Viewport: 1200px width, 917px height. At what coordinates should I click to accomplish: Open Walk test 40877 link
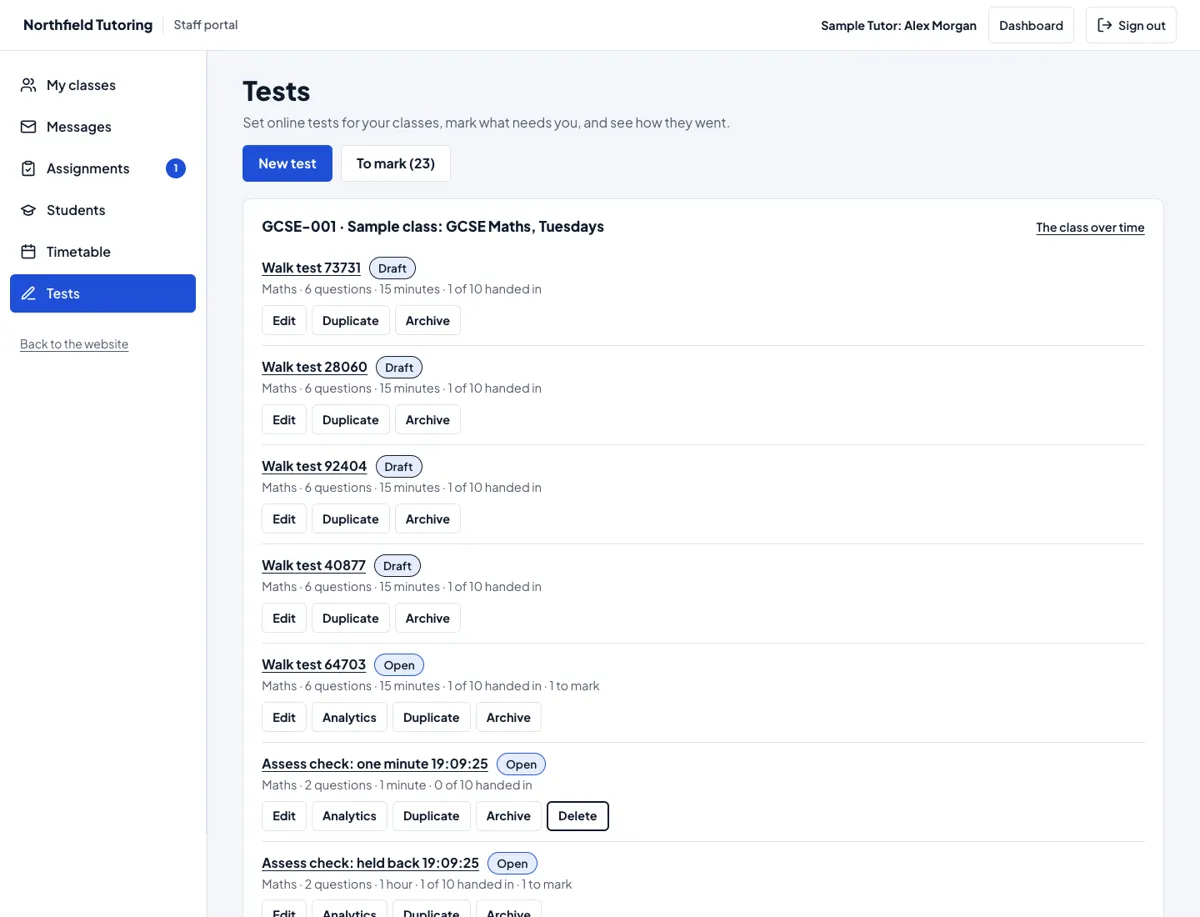pos(314,565)
